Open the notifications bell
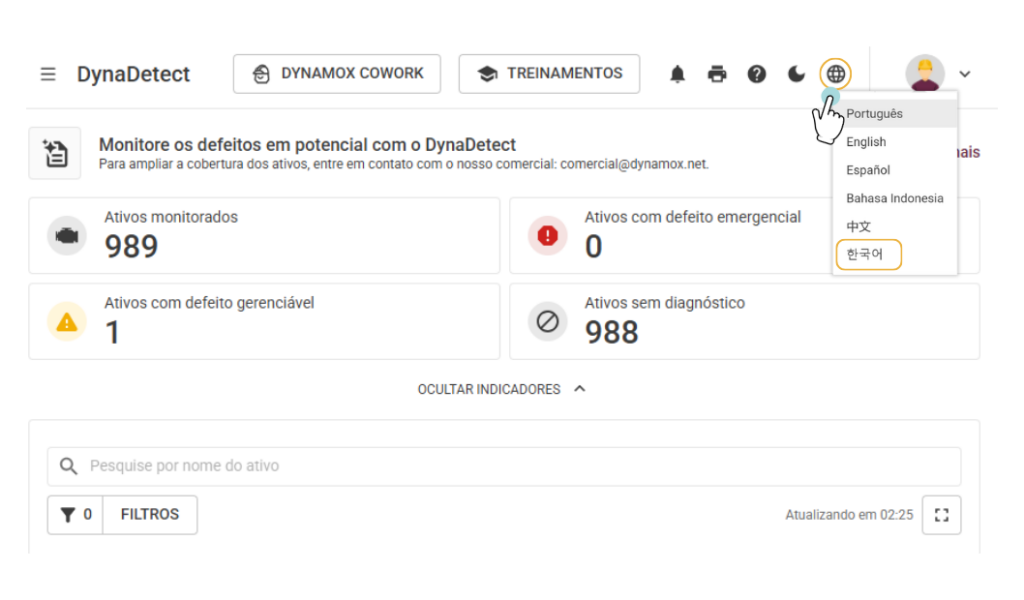 [677, 74]
